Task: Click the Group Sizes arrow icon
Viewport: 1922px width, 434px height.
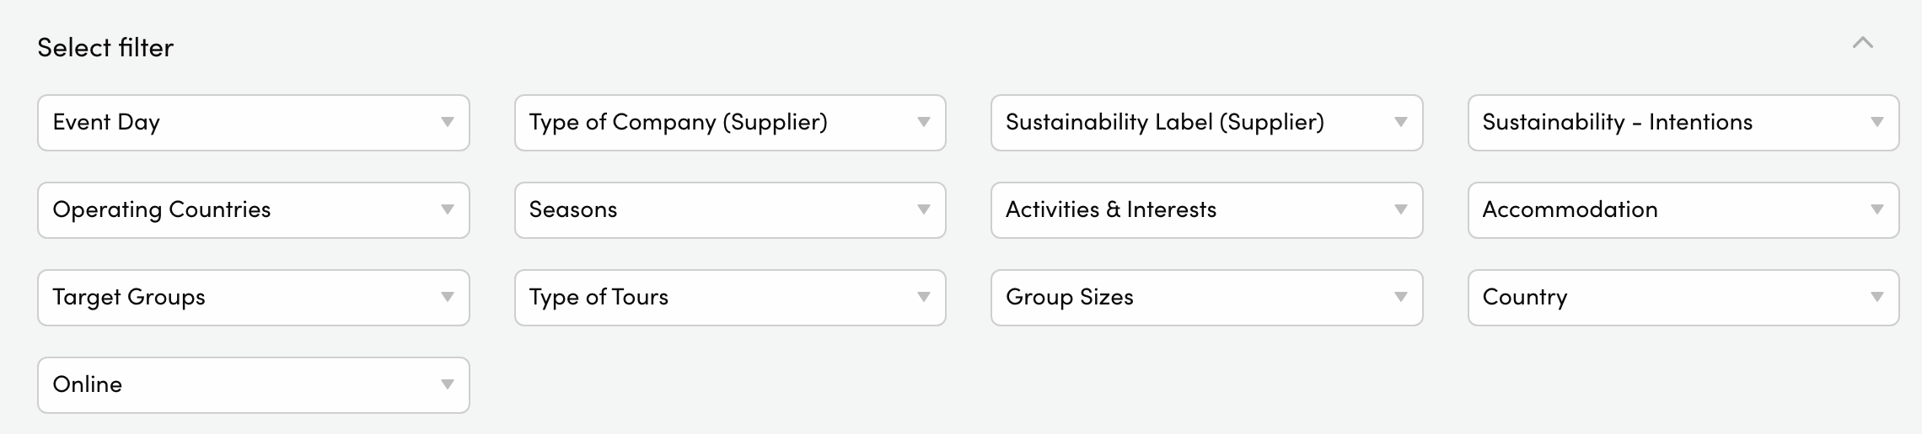Action: click(x=1400, y=297)
